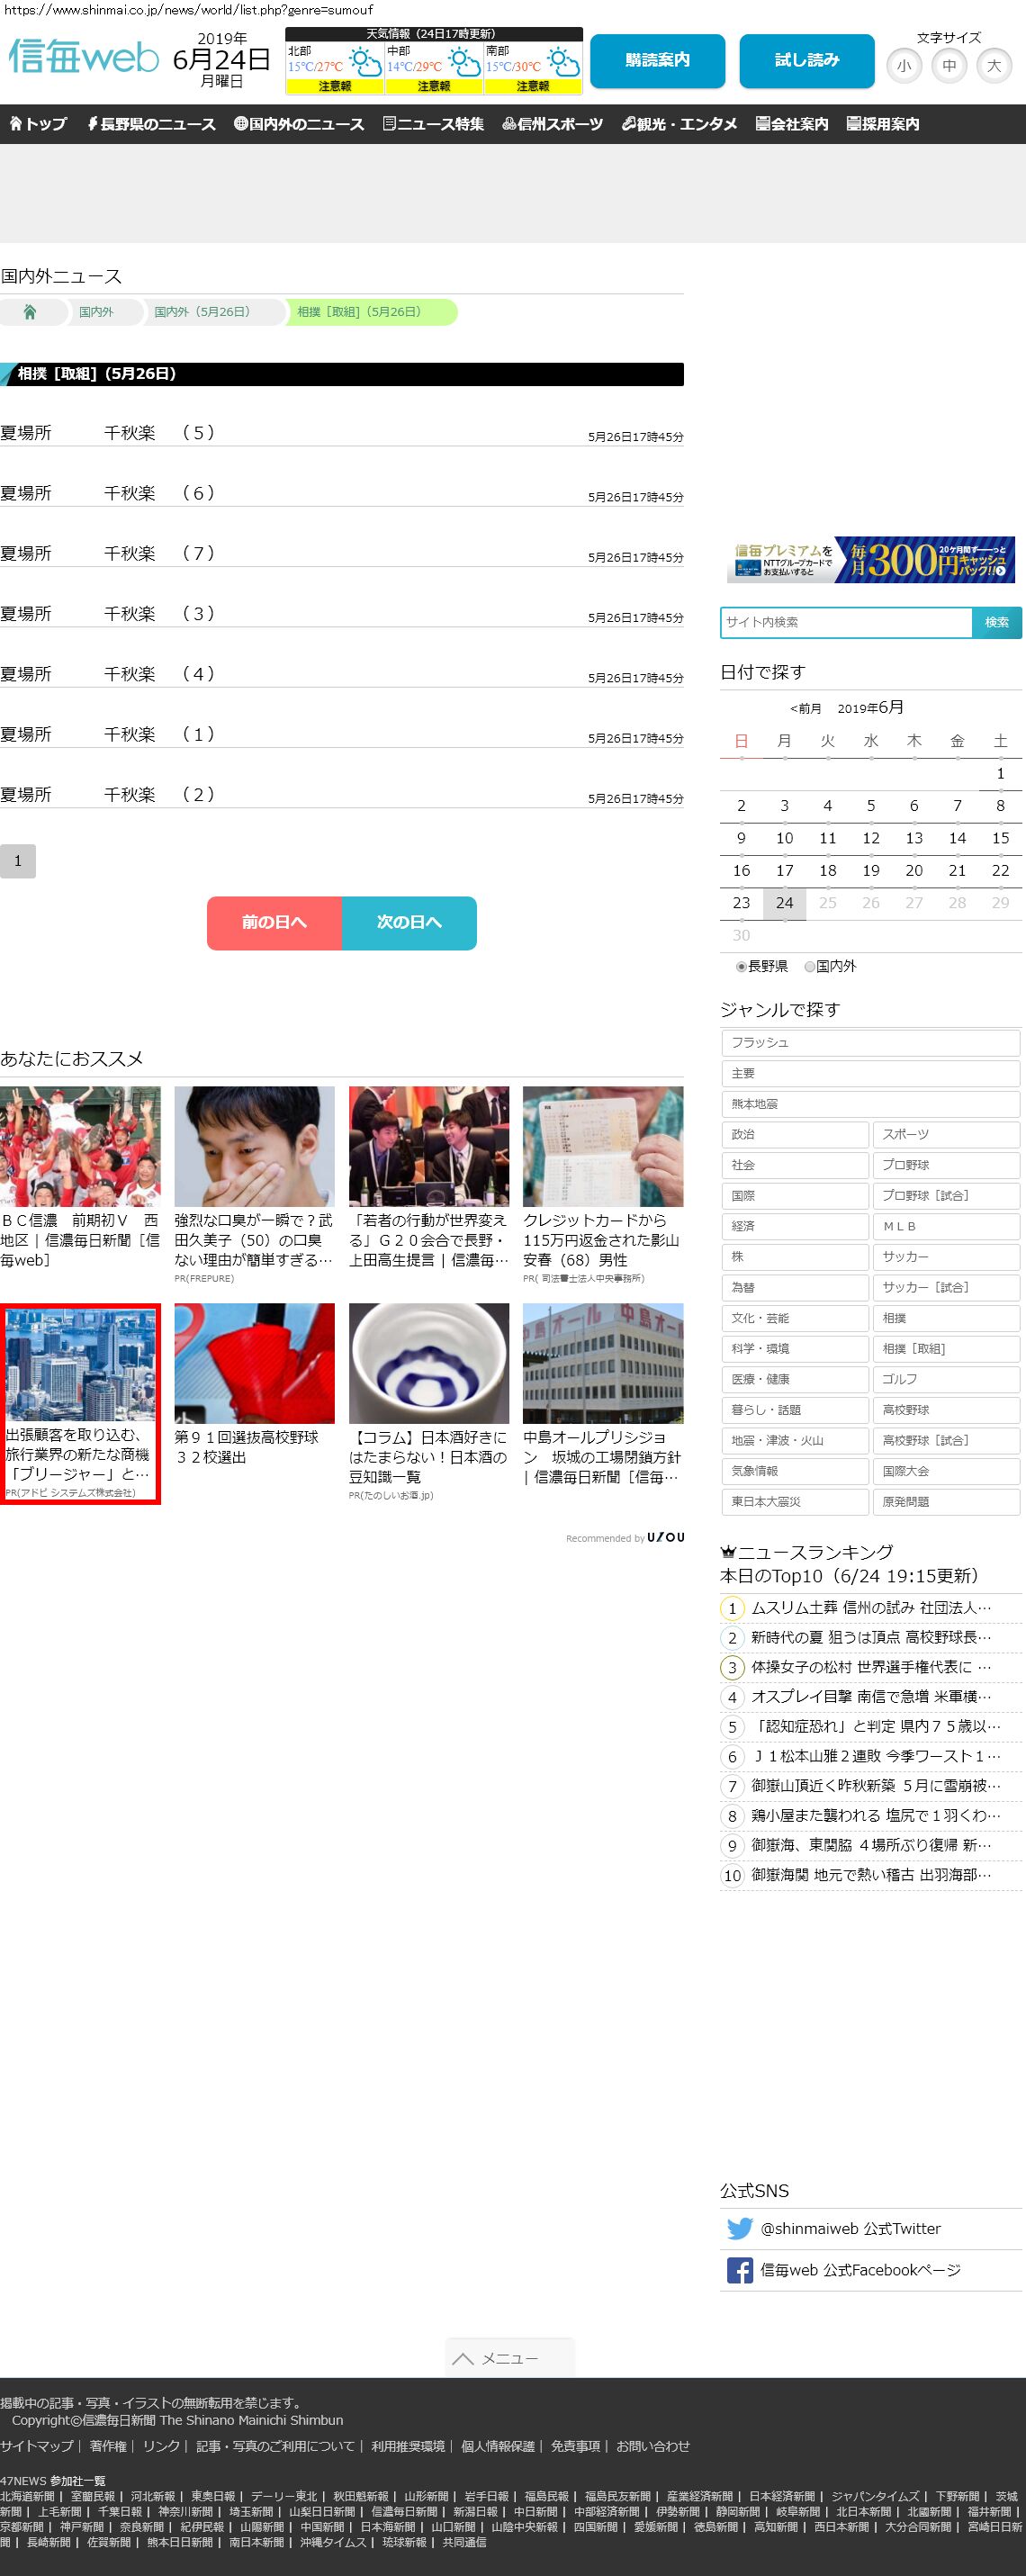The image size is (1026, 2576).
Task: Expand the メニュー chevron at page bottom
Action: tap(463, 2359)
